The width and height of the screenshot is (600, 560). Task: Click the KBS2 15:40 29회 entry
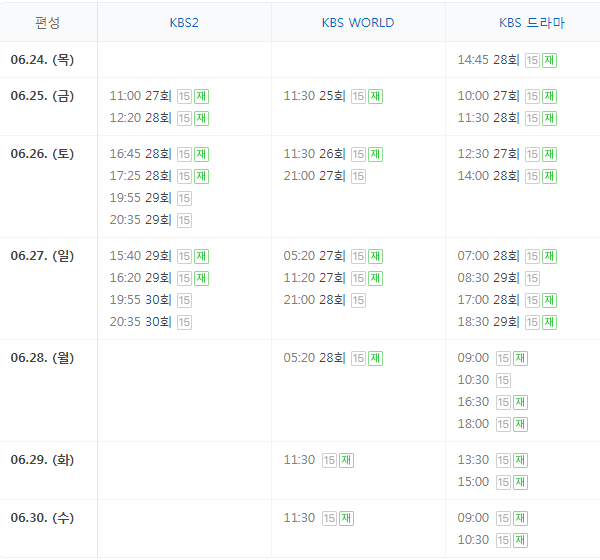coord(140,256)
